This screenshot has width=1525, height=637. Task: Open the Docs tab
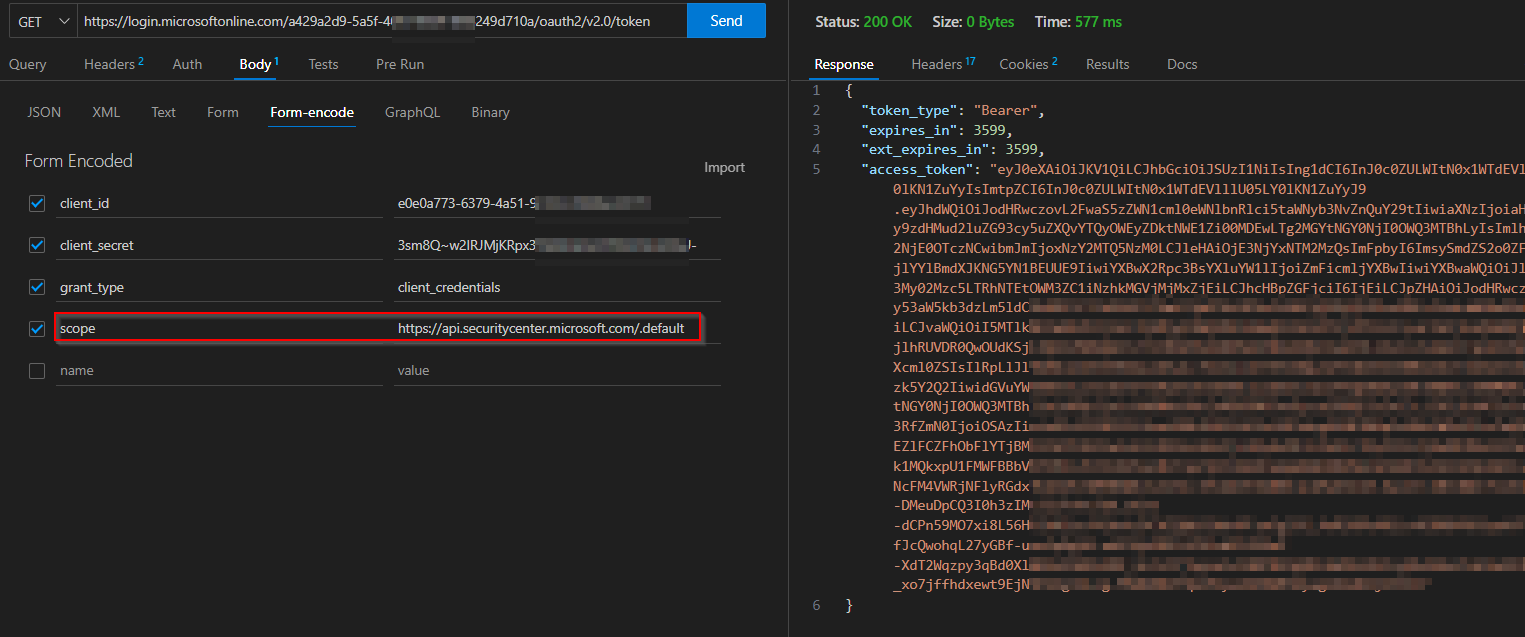(1182, 64)
